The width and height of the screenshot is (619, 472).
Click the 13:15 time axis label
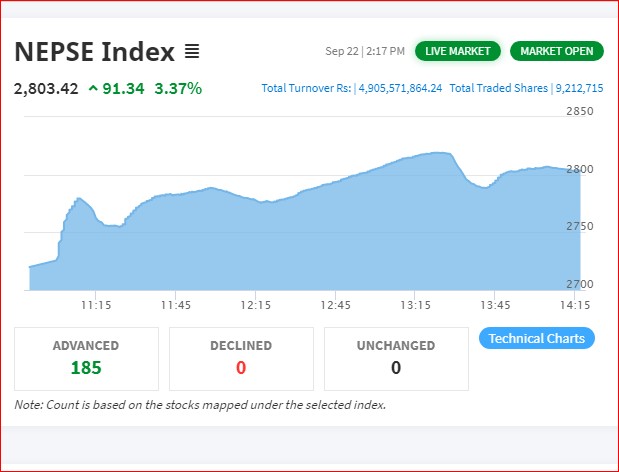click(x=415, y=305)
